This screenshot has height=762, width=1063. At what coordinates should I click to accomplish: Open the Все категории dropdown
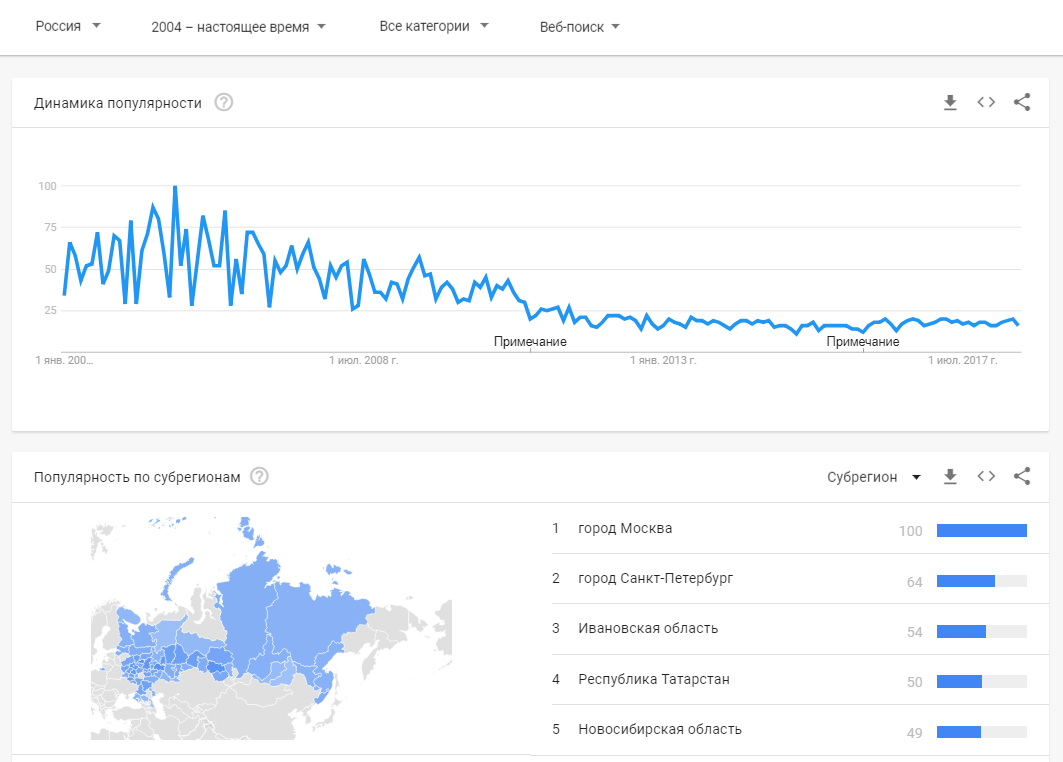[x=434, y=26]
